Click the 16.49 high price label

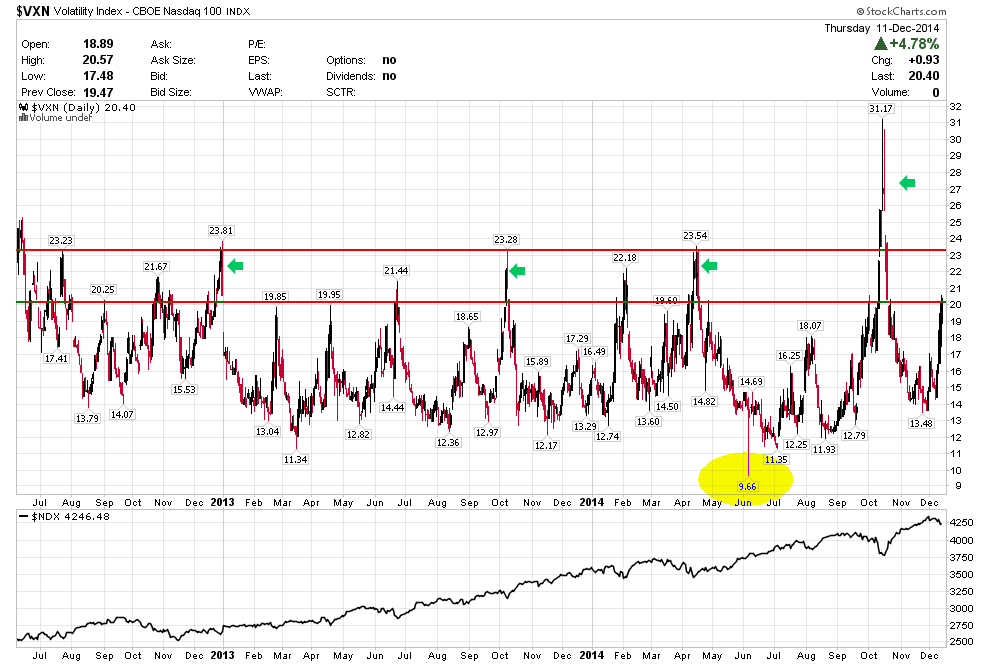[x=594, y=352]
